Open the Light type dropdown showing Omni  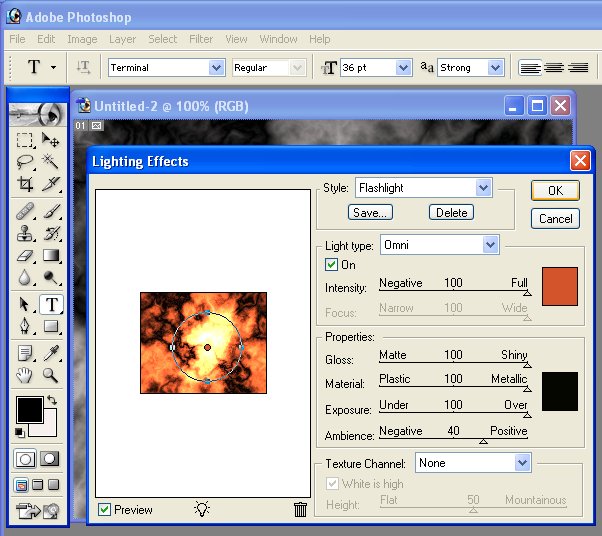(x=440, y=245)
